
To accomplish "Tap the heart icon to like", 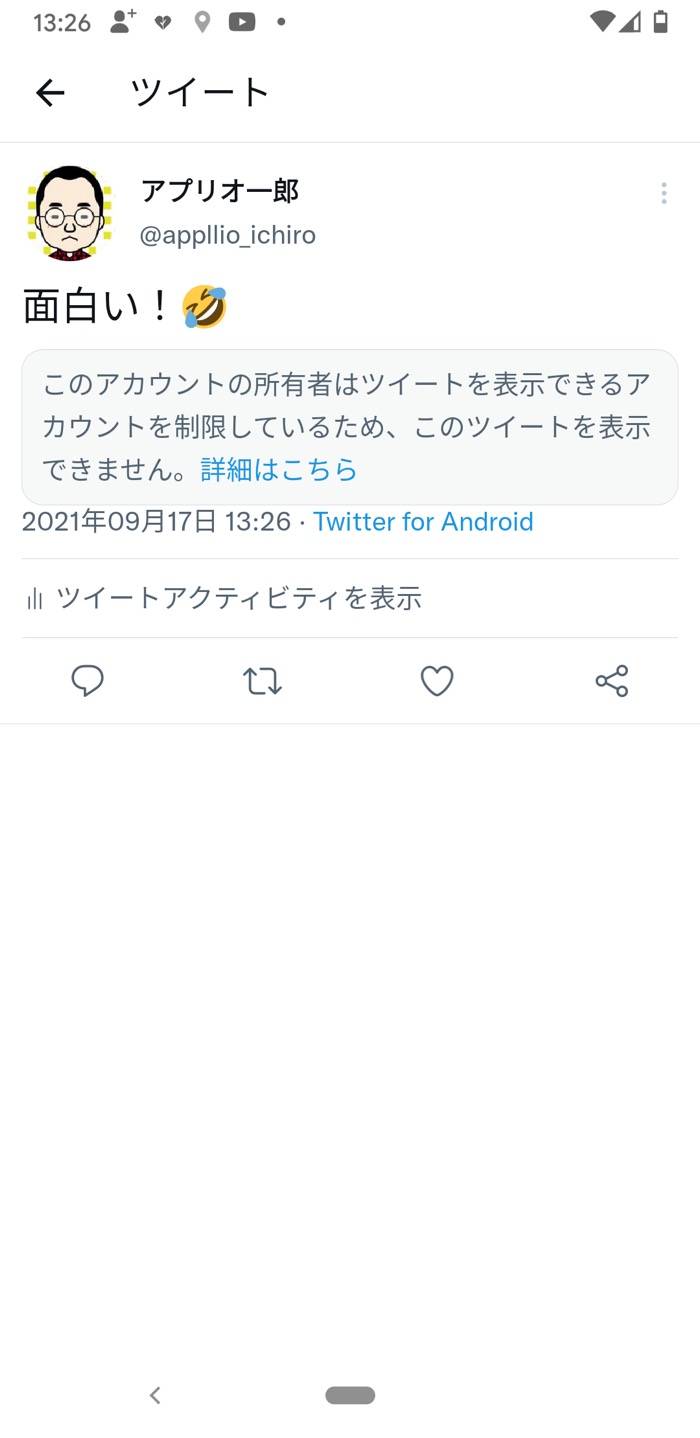I will tap(437, 681).
